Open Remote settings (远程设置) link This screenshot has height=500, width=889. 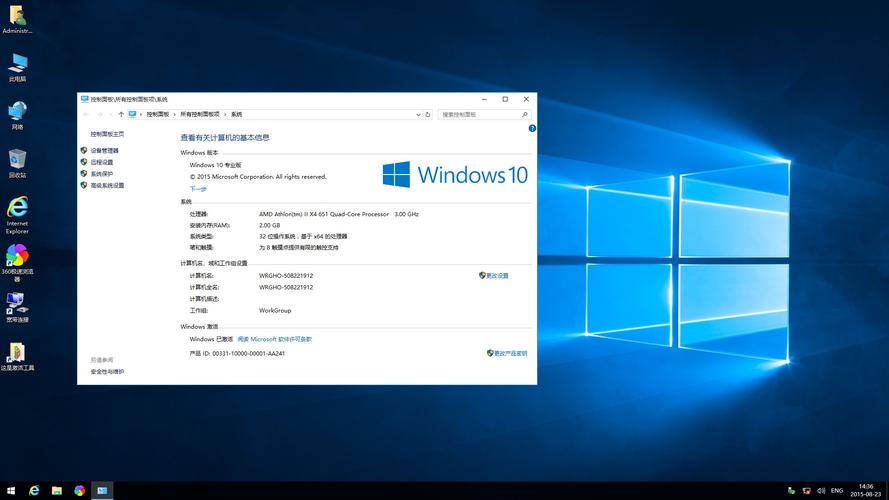point(101,162)
